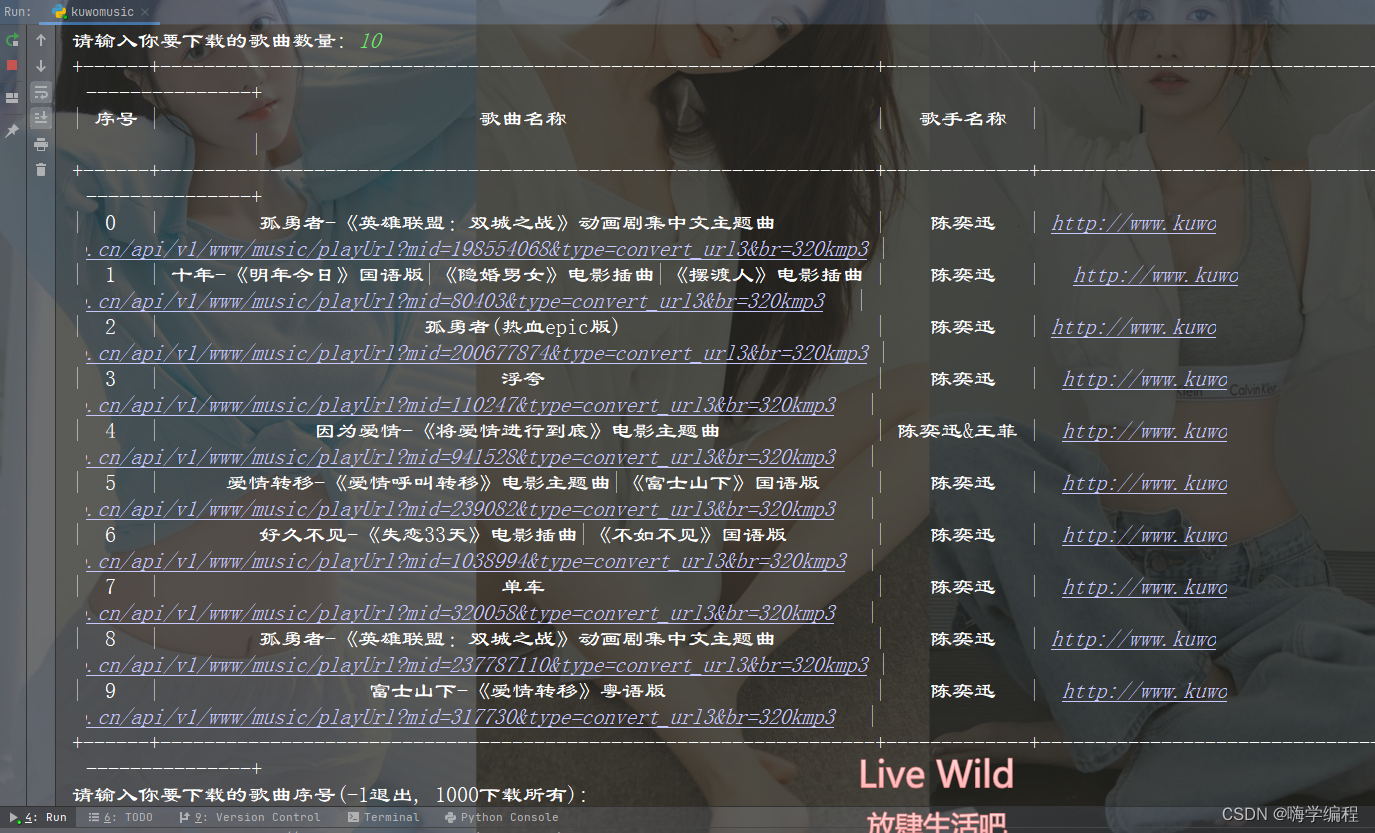Click the download index input prompt line
Viewport: 1375px width, 833px height.
click(331, 795)
